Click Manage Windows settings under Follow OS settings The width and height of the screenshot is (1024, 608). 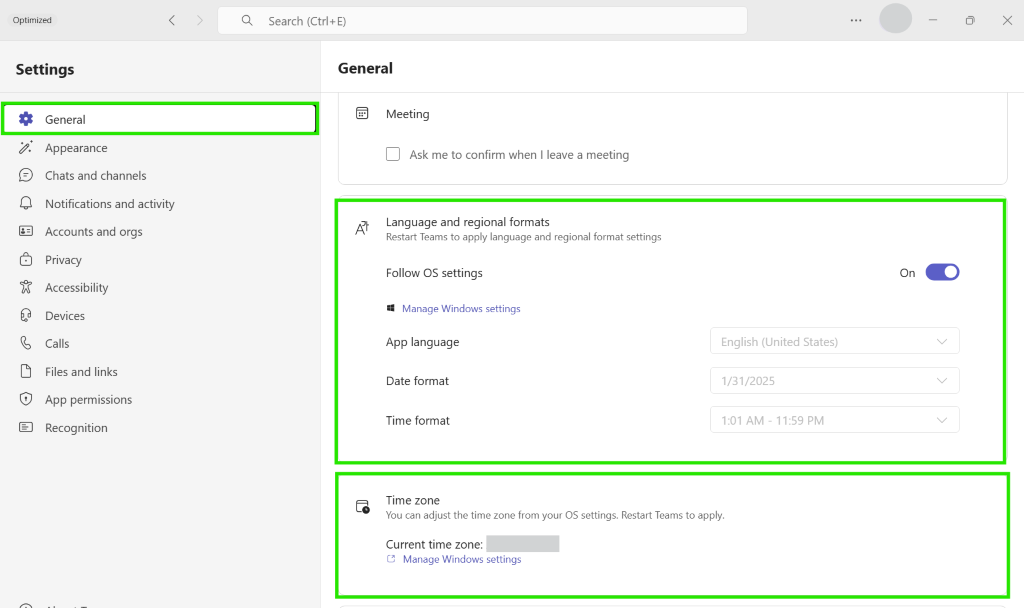[x=461, y=308]
